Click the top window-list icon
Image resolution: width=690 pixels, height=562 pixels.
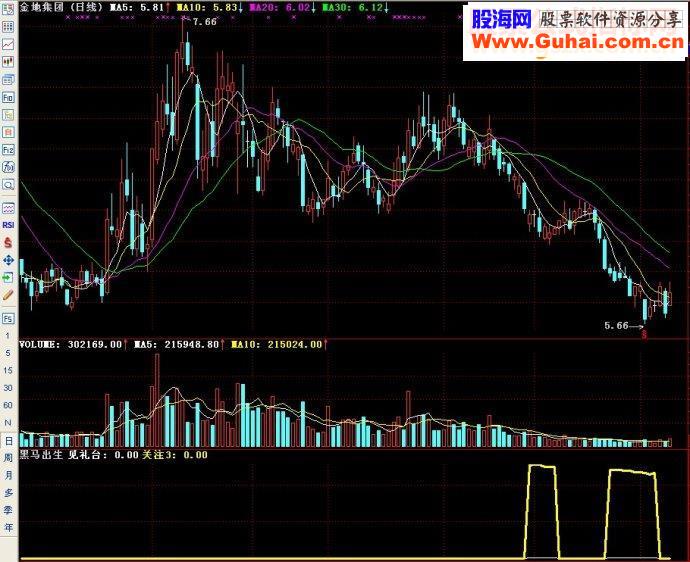coord(8,10)
